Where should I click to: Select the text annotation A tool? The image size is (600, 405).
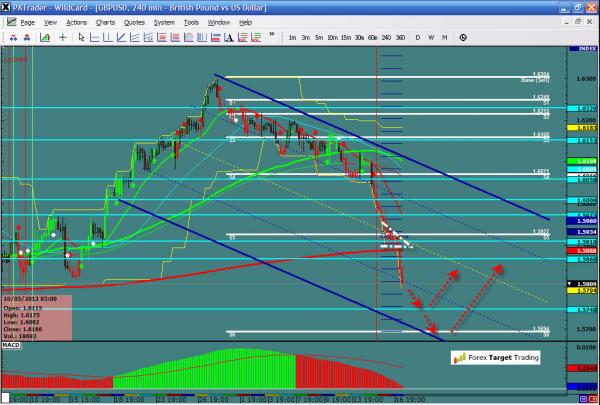click(x=229, y=38)
